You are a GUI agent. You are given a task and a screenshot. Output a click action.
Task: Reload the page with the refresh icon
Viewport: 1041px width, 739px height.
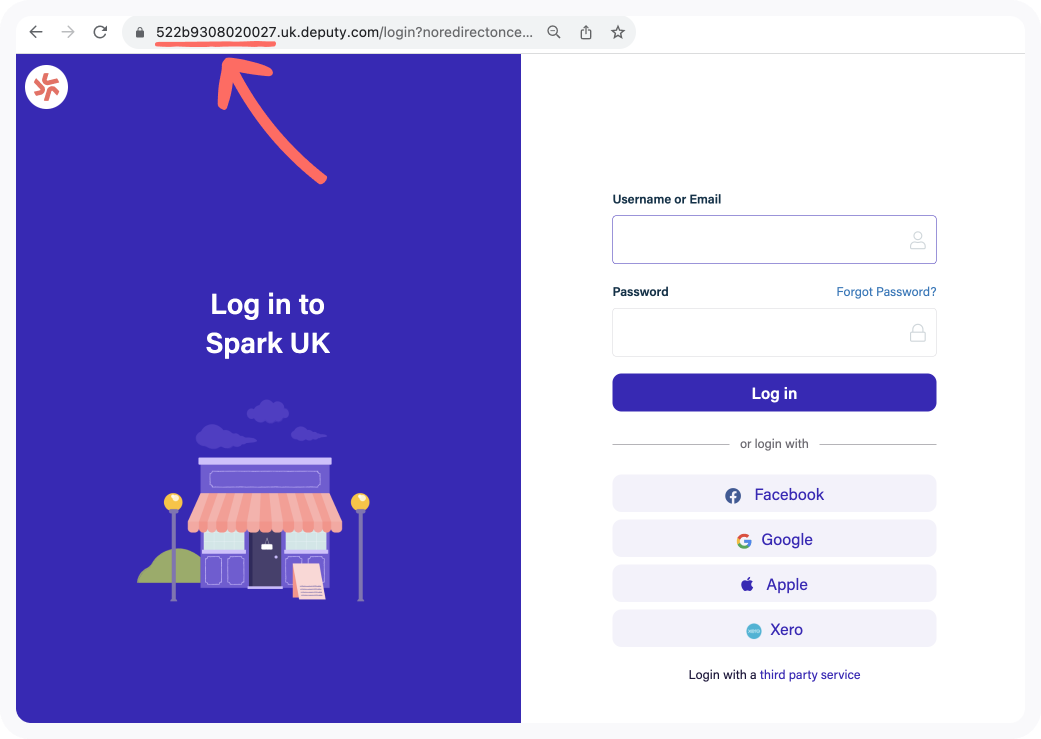coord(100,32)
